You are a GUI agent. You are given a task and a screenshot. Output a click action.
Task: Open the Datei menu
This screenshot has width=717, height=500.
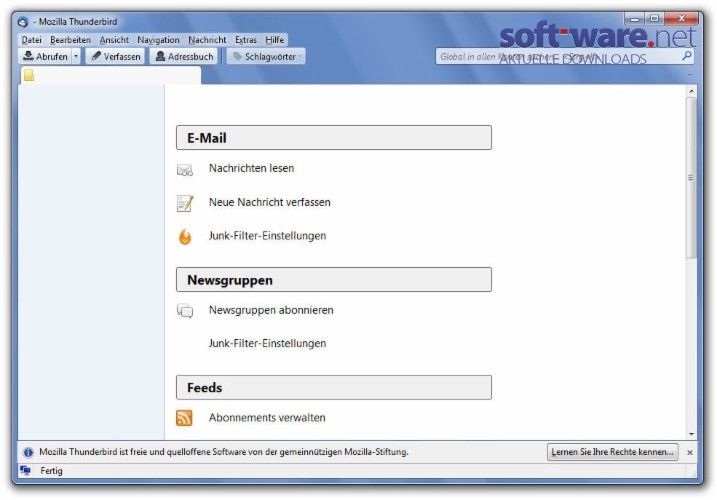pos(32,40)
